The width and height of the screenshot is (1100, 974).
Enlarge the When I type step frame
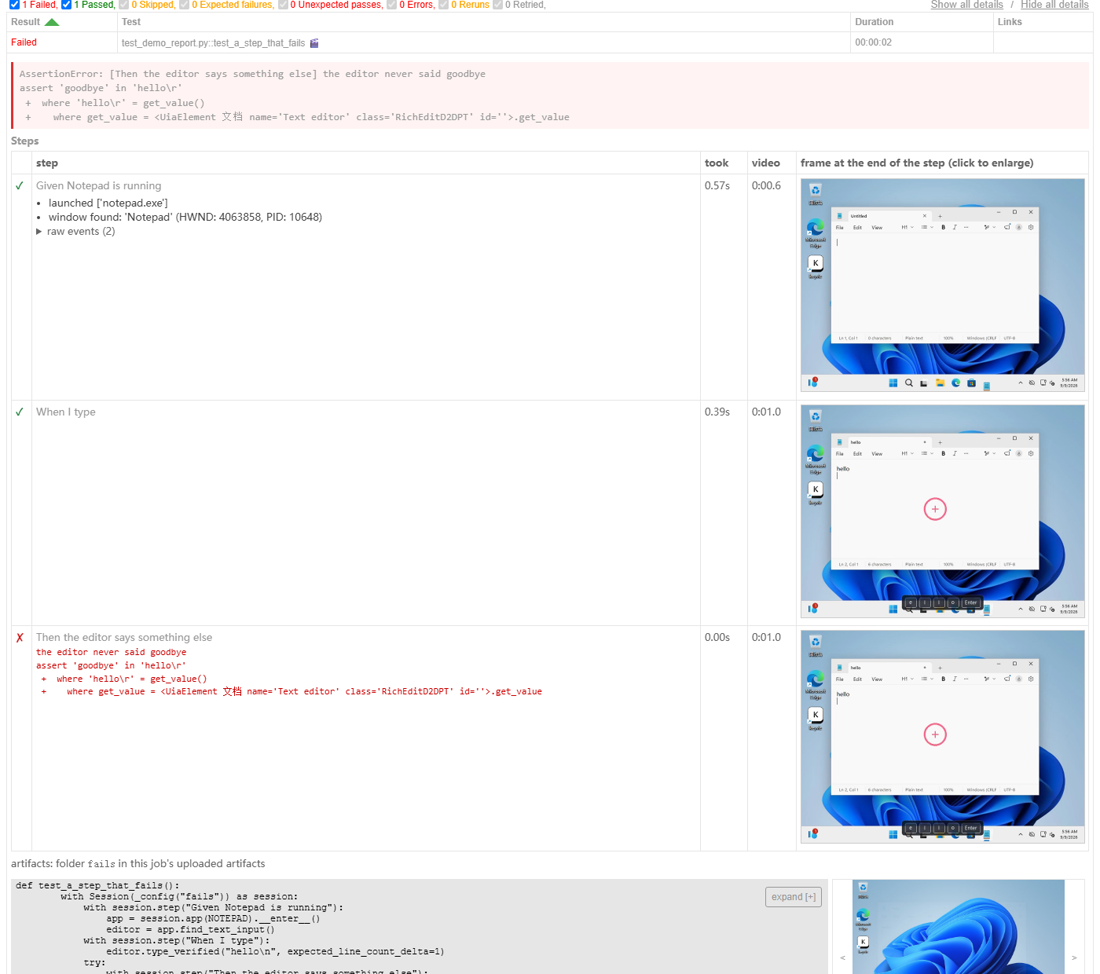(x=942, y=512)
